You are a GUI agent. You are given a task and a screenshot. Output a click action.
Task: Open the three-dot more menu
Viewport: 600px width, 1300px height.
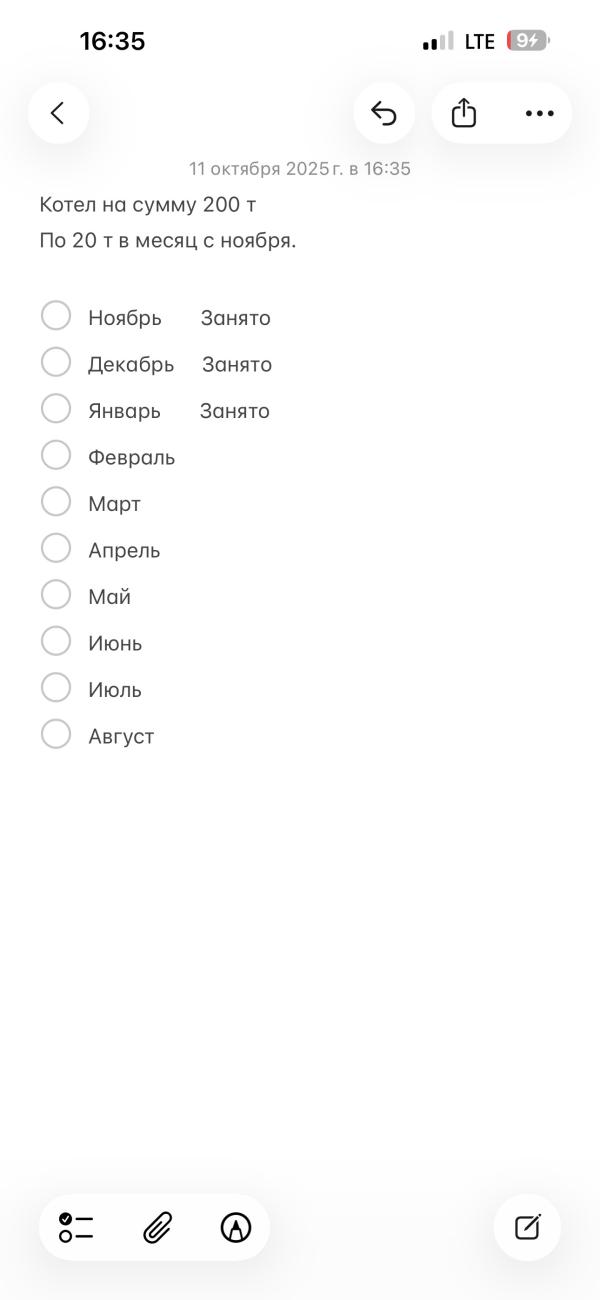point(539,113)
